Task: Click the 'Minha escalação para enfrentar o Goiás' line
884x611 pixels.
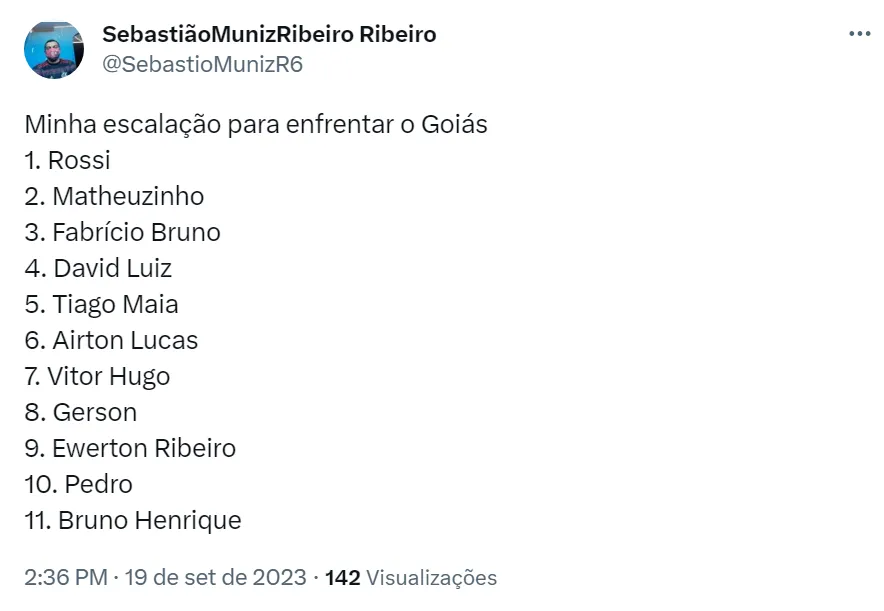Action: tap(256, 125)
